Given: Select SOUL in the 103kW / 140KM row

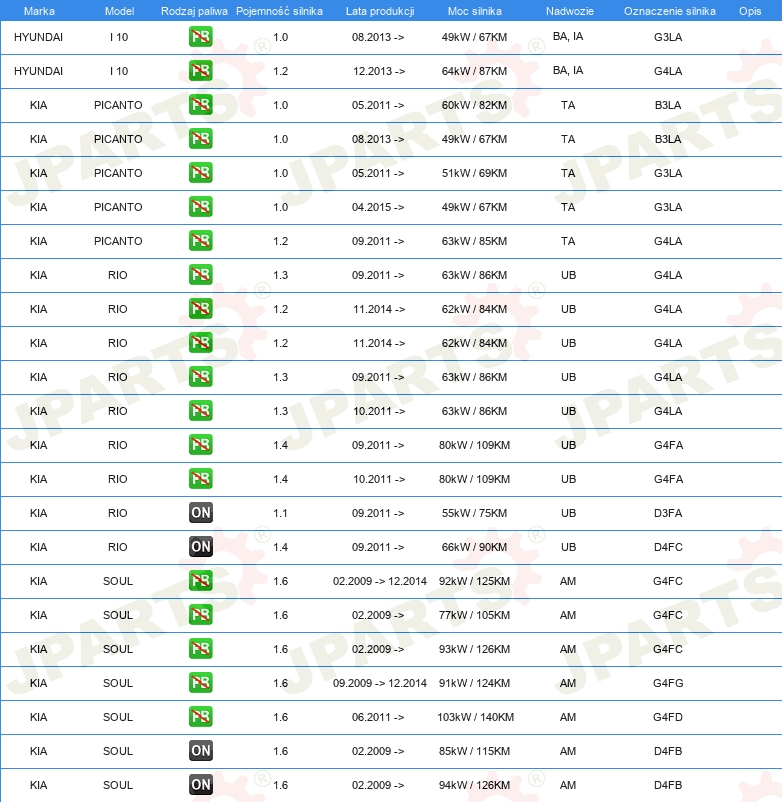Looking at the screenshot, I should tap(118, 718).
